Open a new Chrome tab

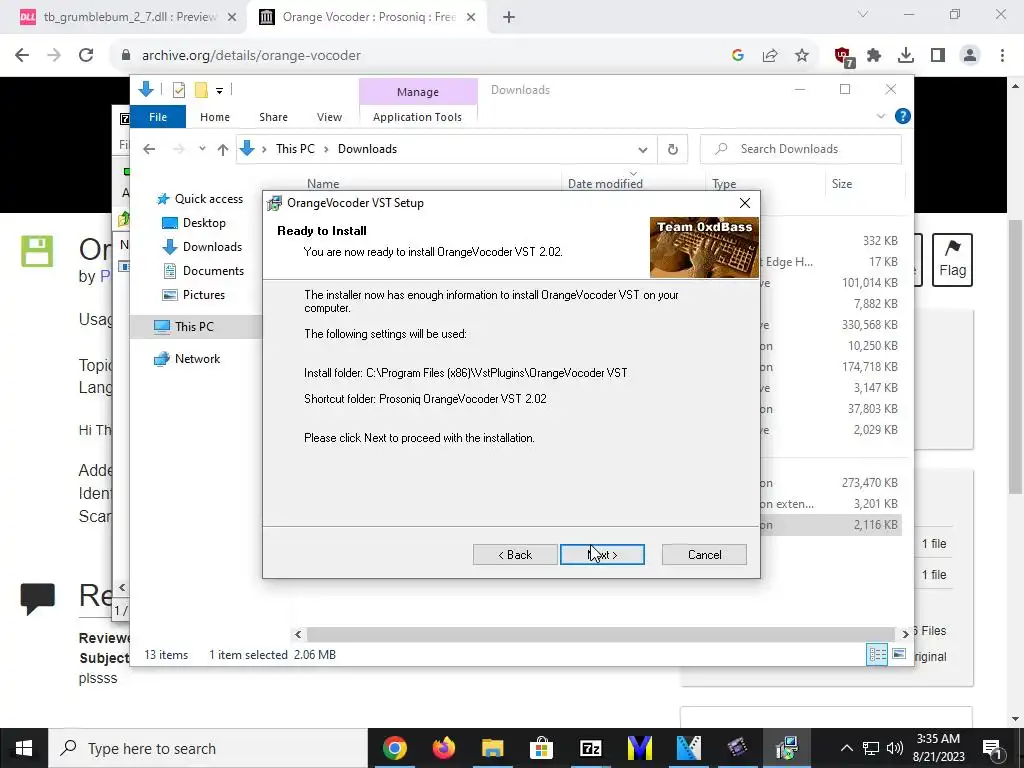(x=509, y=18)
